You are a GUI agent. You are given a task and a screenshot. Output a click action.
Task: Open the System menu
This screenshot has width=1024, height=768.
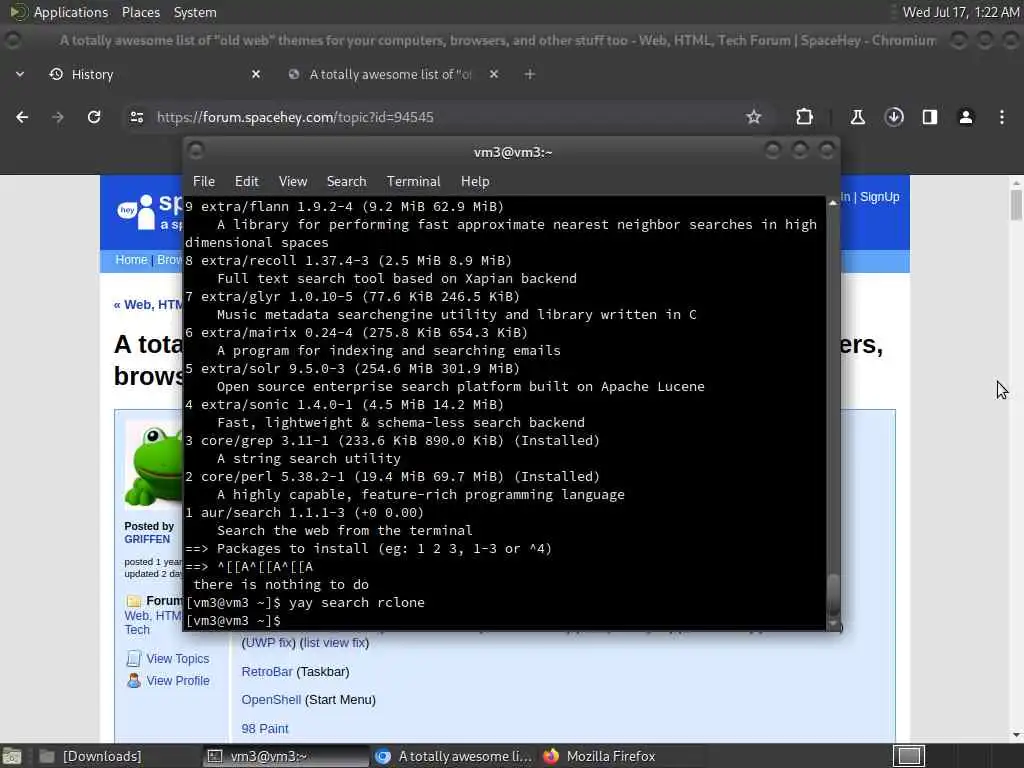195,12
